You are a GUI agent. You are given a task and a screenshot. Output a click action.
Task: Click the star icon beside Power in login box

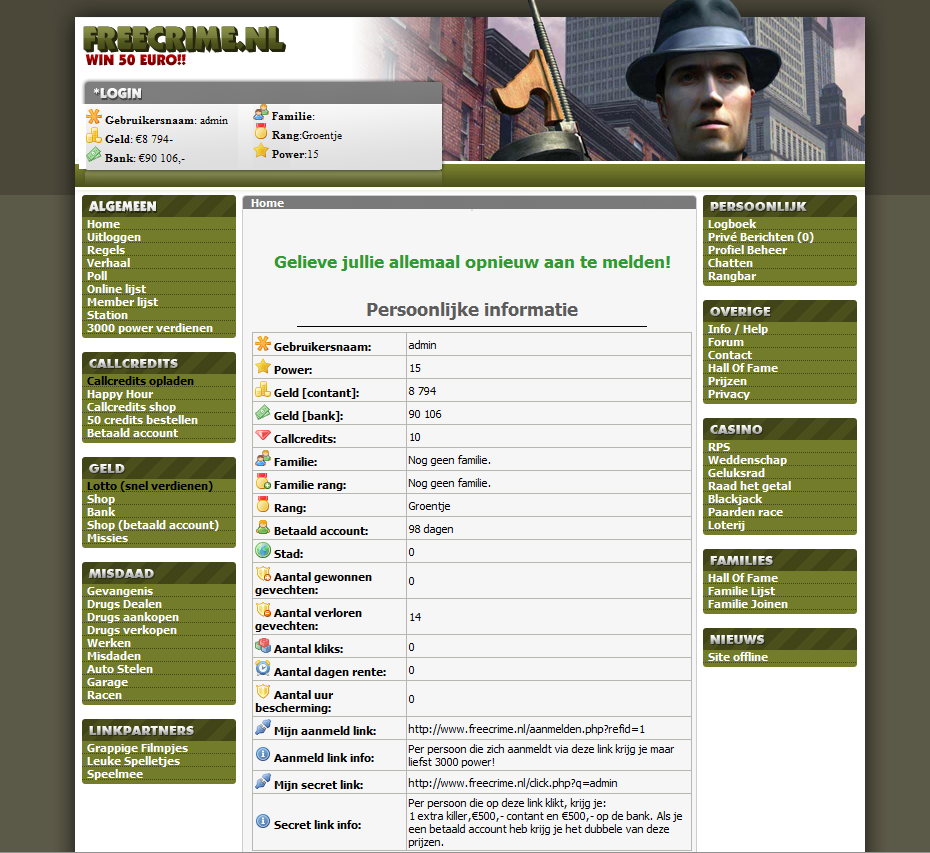tap(260, 151)
